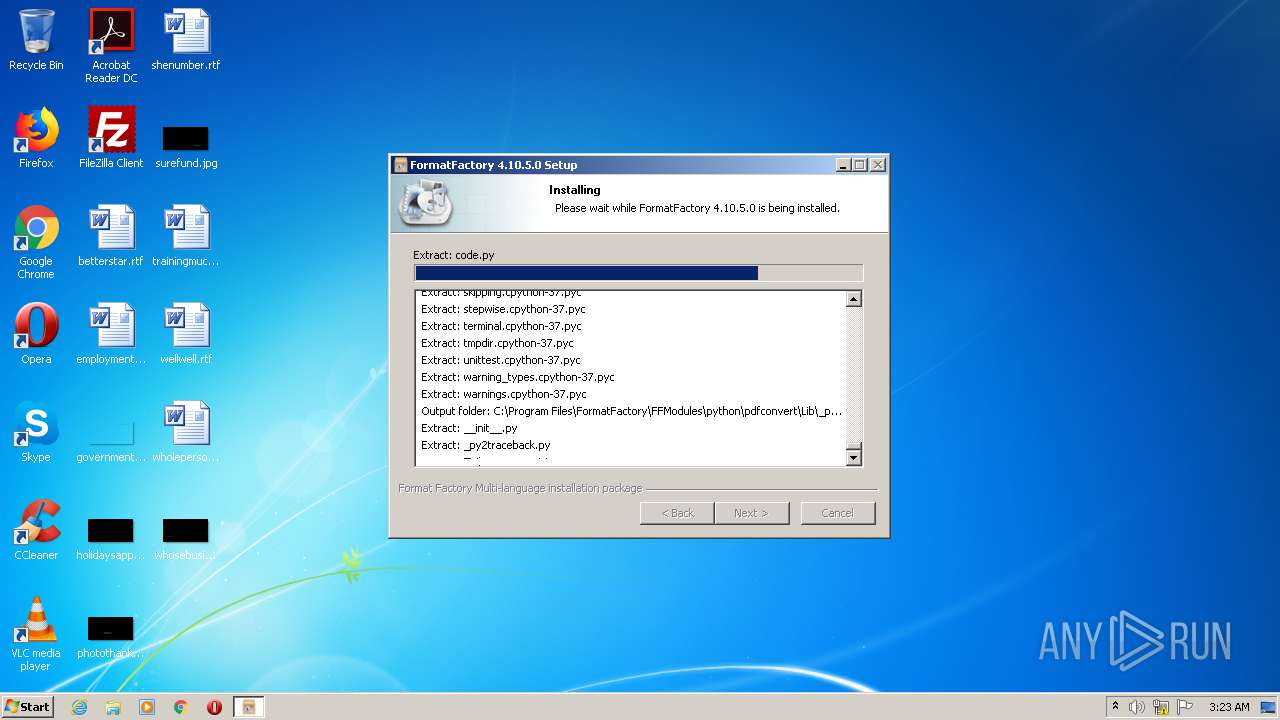
Task: Focus the FormatFactory setup taskbar button
Action: point(248,707)
